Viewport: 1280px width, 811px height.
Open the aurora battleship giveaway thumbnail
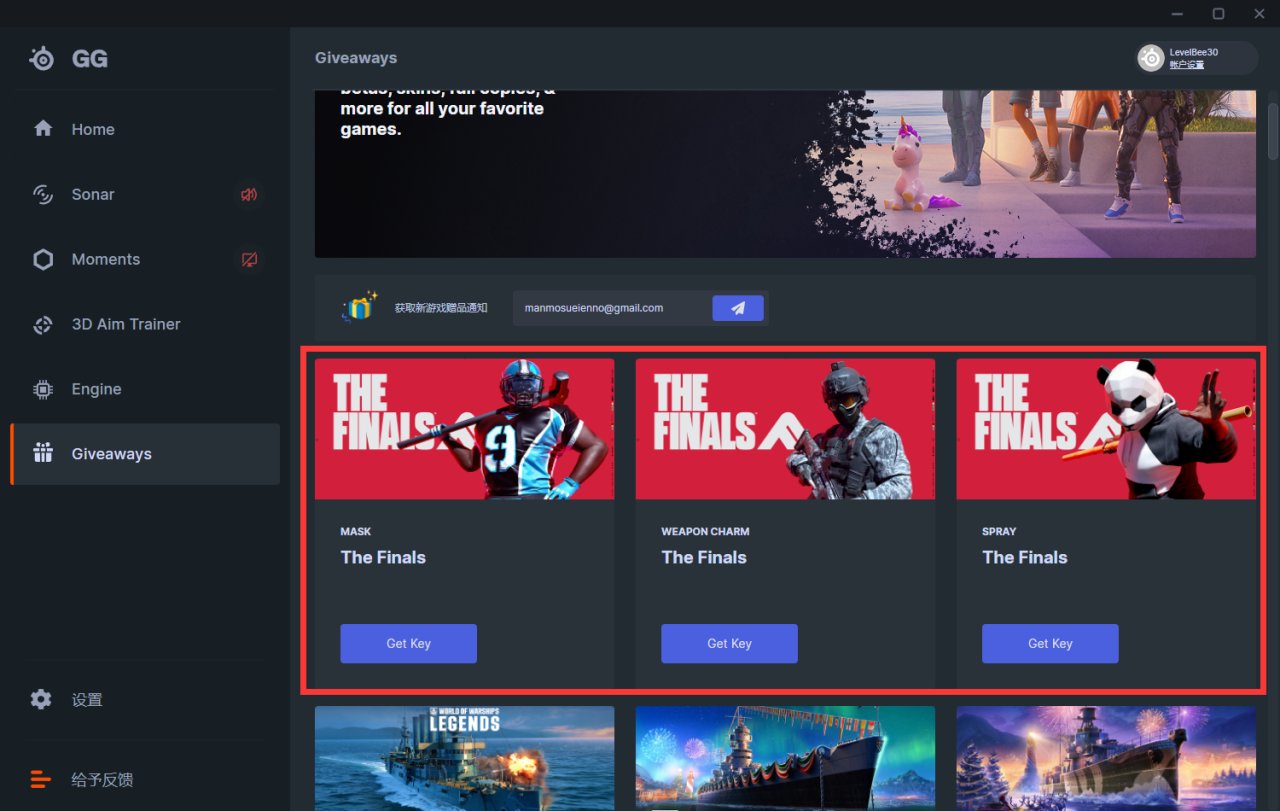(785, 759)
